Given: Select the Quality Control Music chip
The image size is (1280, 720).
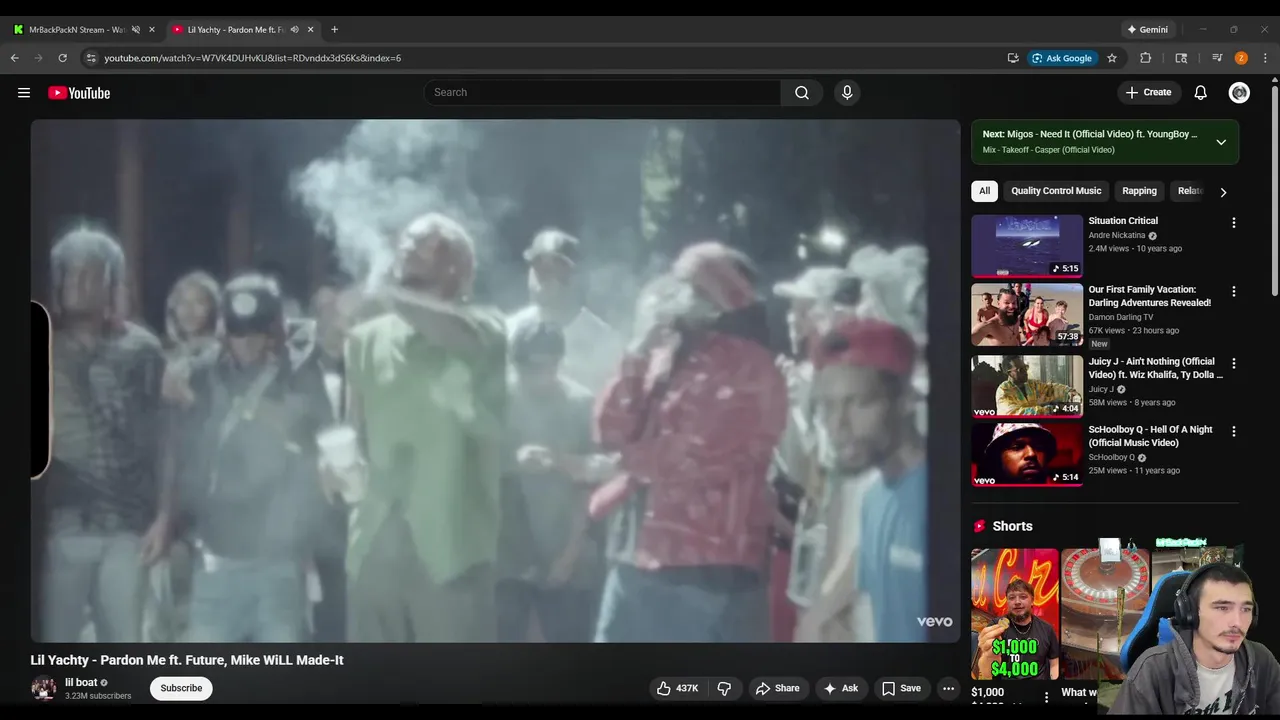Looking at the screenshot, I should 1056,191.
